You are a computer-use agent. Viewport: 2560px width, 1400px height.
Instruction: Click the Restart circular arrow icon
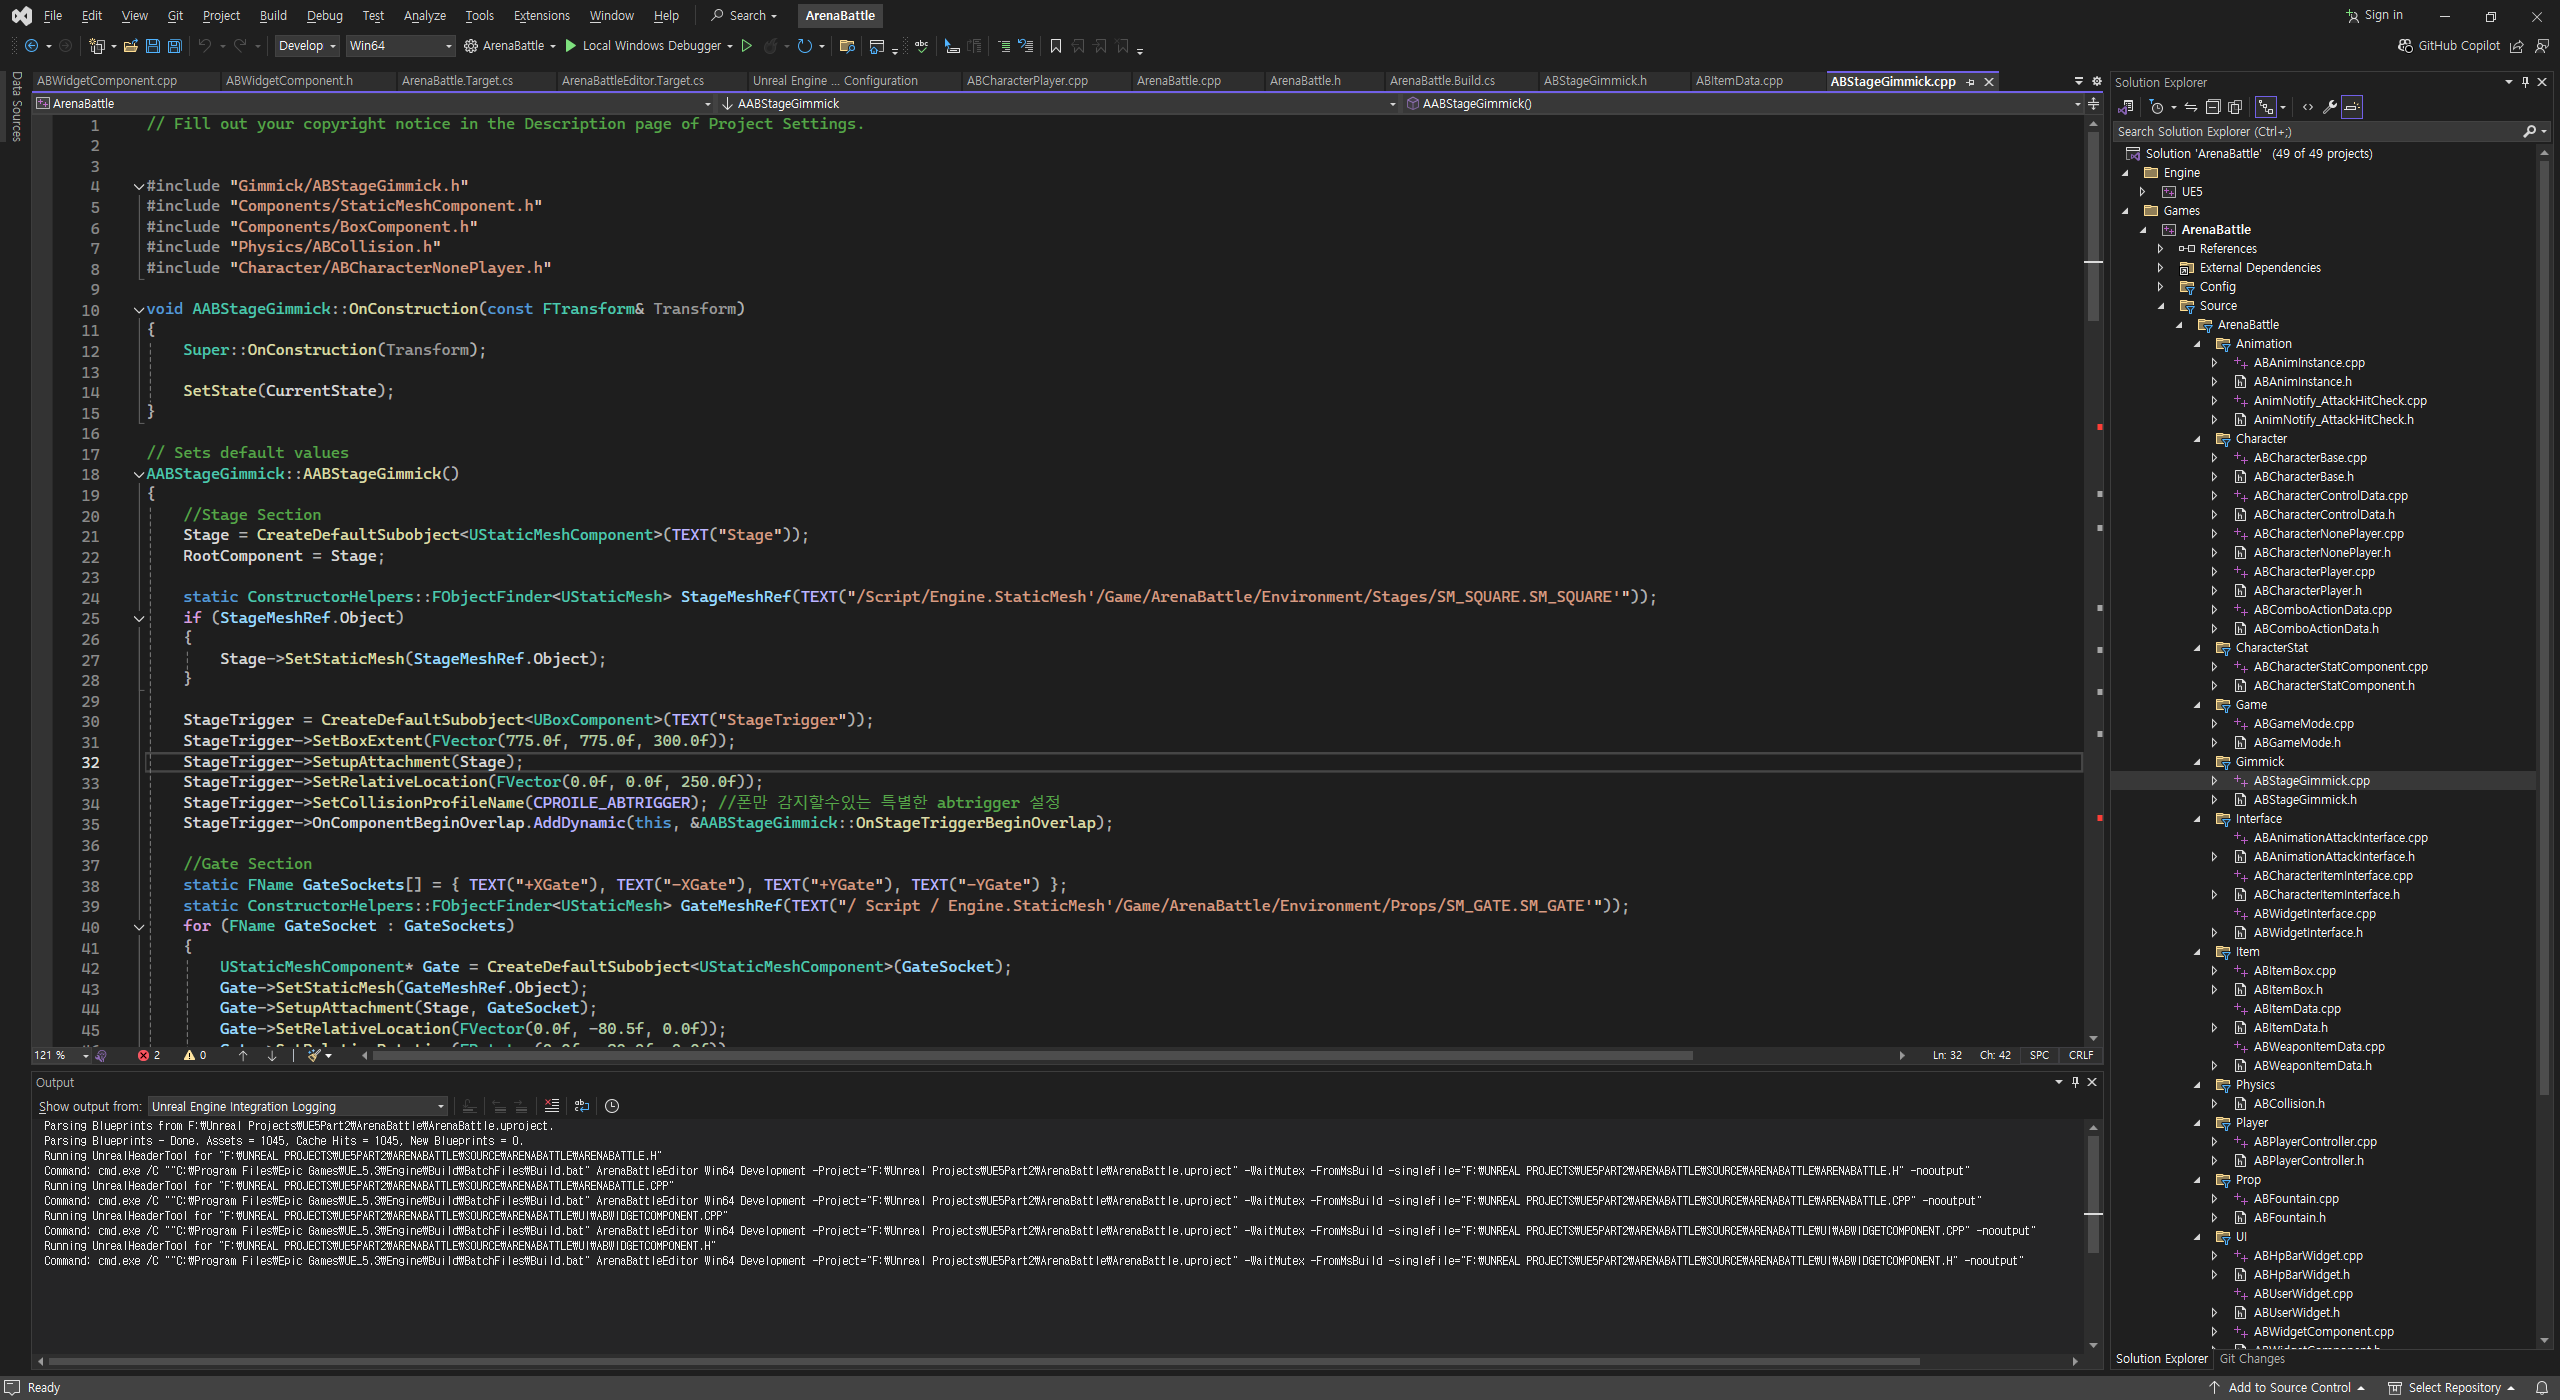pos(804,46)
